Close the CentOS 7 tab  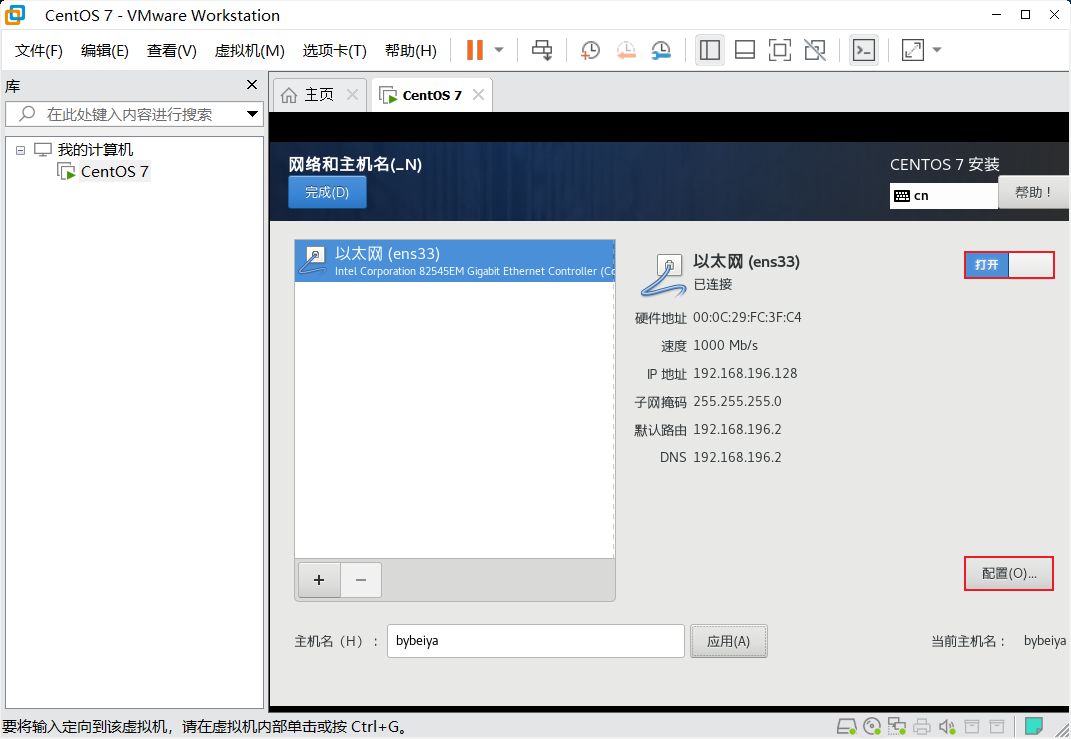pos(478,95)
